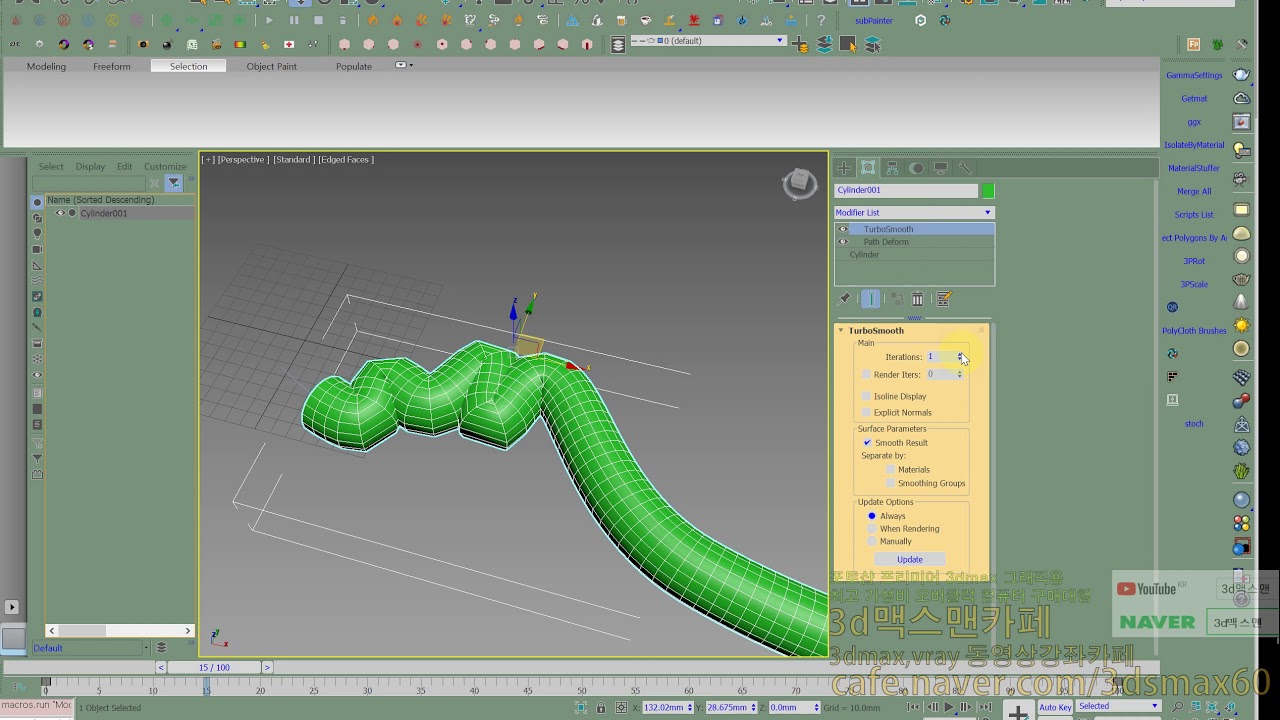The image size is (1280, 720).
Task: Switch to the Object Paint ribbon tab
Action: point(272,66)
